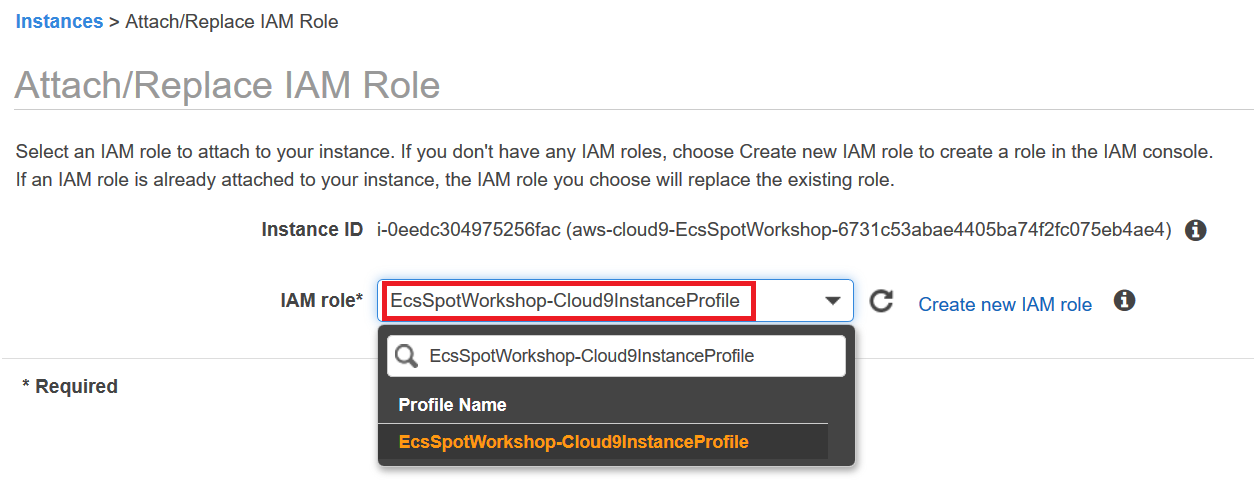Select EcsSpotWorkshop-Cloud9InstanceProfile from the profile list
This screenshot has width=1254, height=490.
point(603,442)
